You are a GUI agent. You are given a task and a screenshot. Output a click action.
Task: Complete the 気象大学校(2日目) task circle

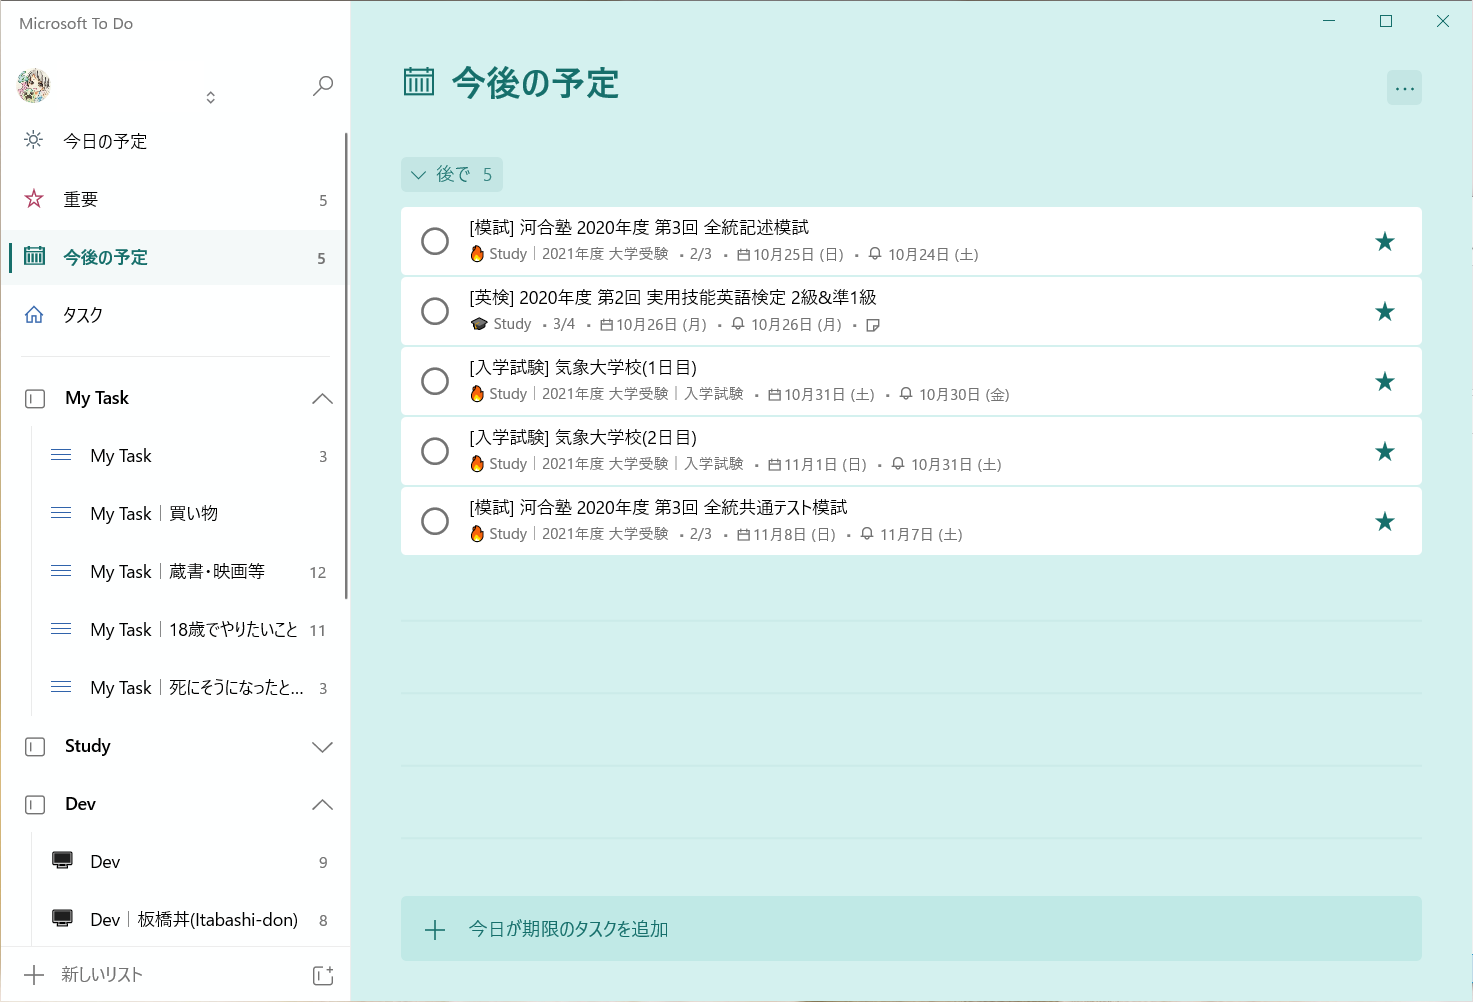(435, 451)
